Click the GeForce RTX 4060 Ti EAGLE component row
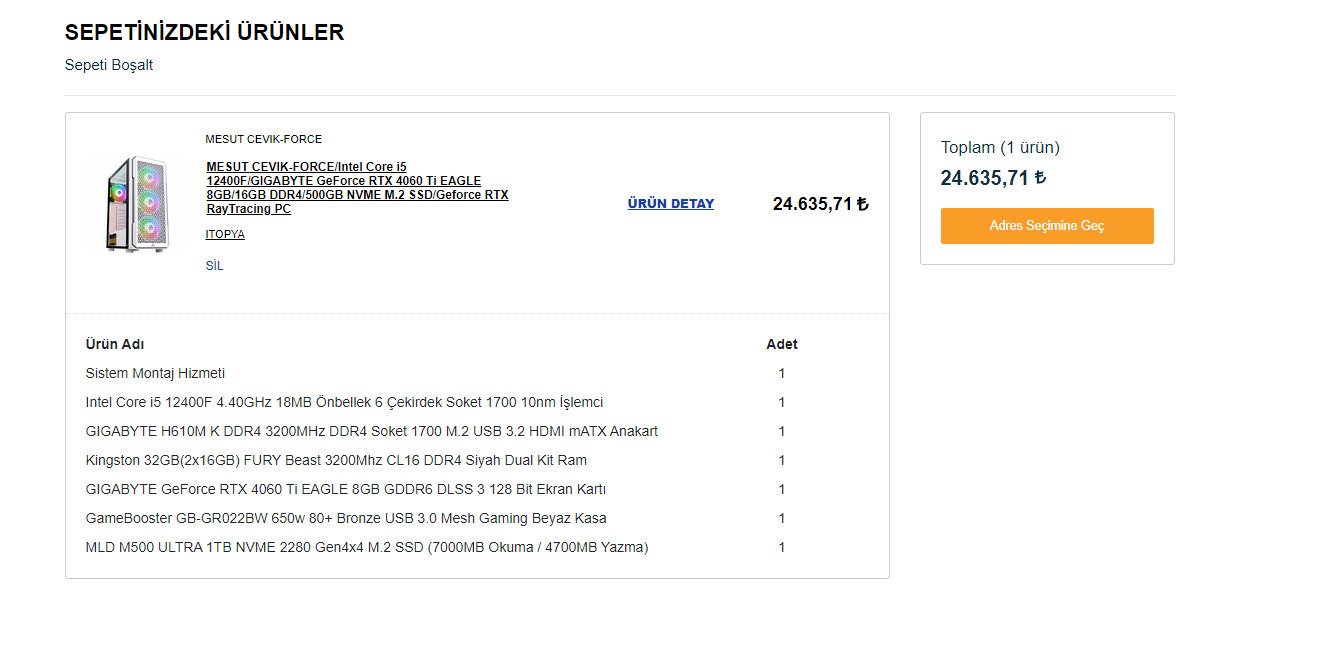The height and width of the screenshot is (665, 1331). coord(346,489)
